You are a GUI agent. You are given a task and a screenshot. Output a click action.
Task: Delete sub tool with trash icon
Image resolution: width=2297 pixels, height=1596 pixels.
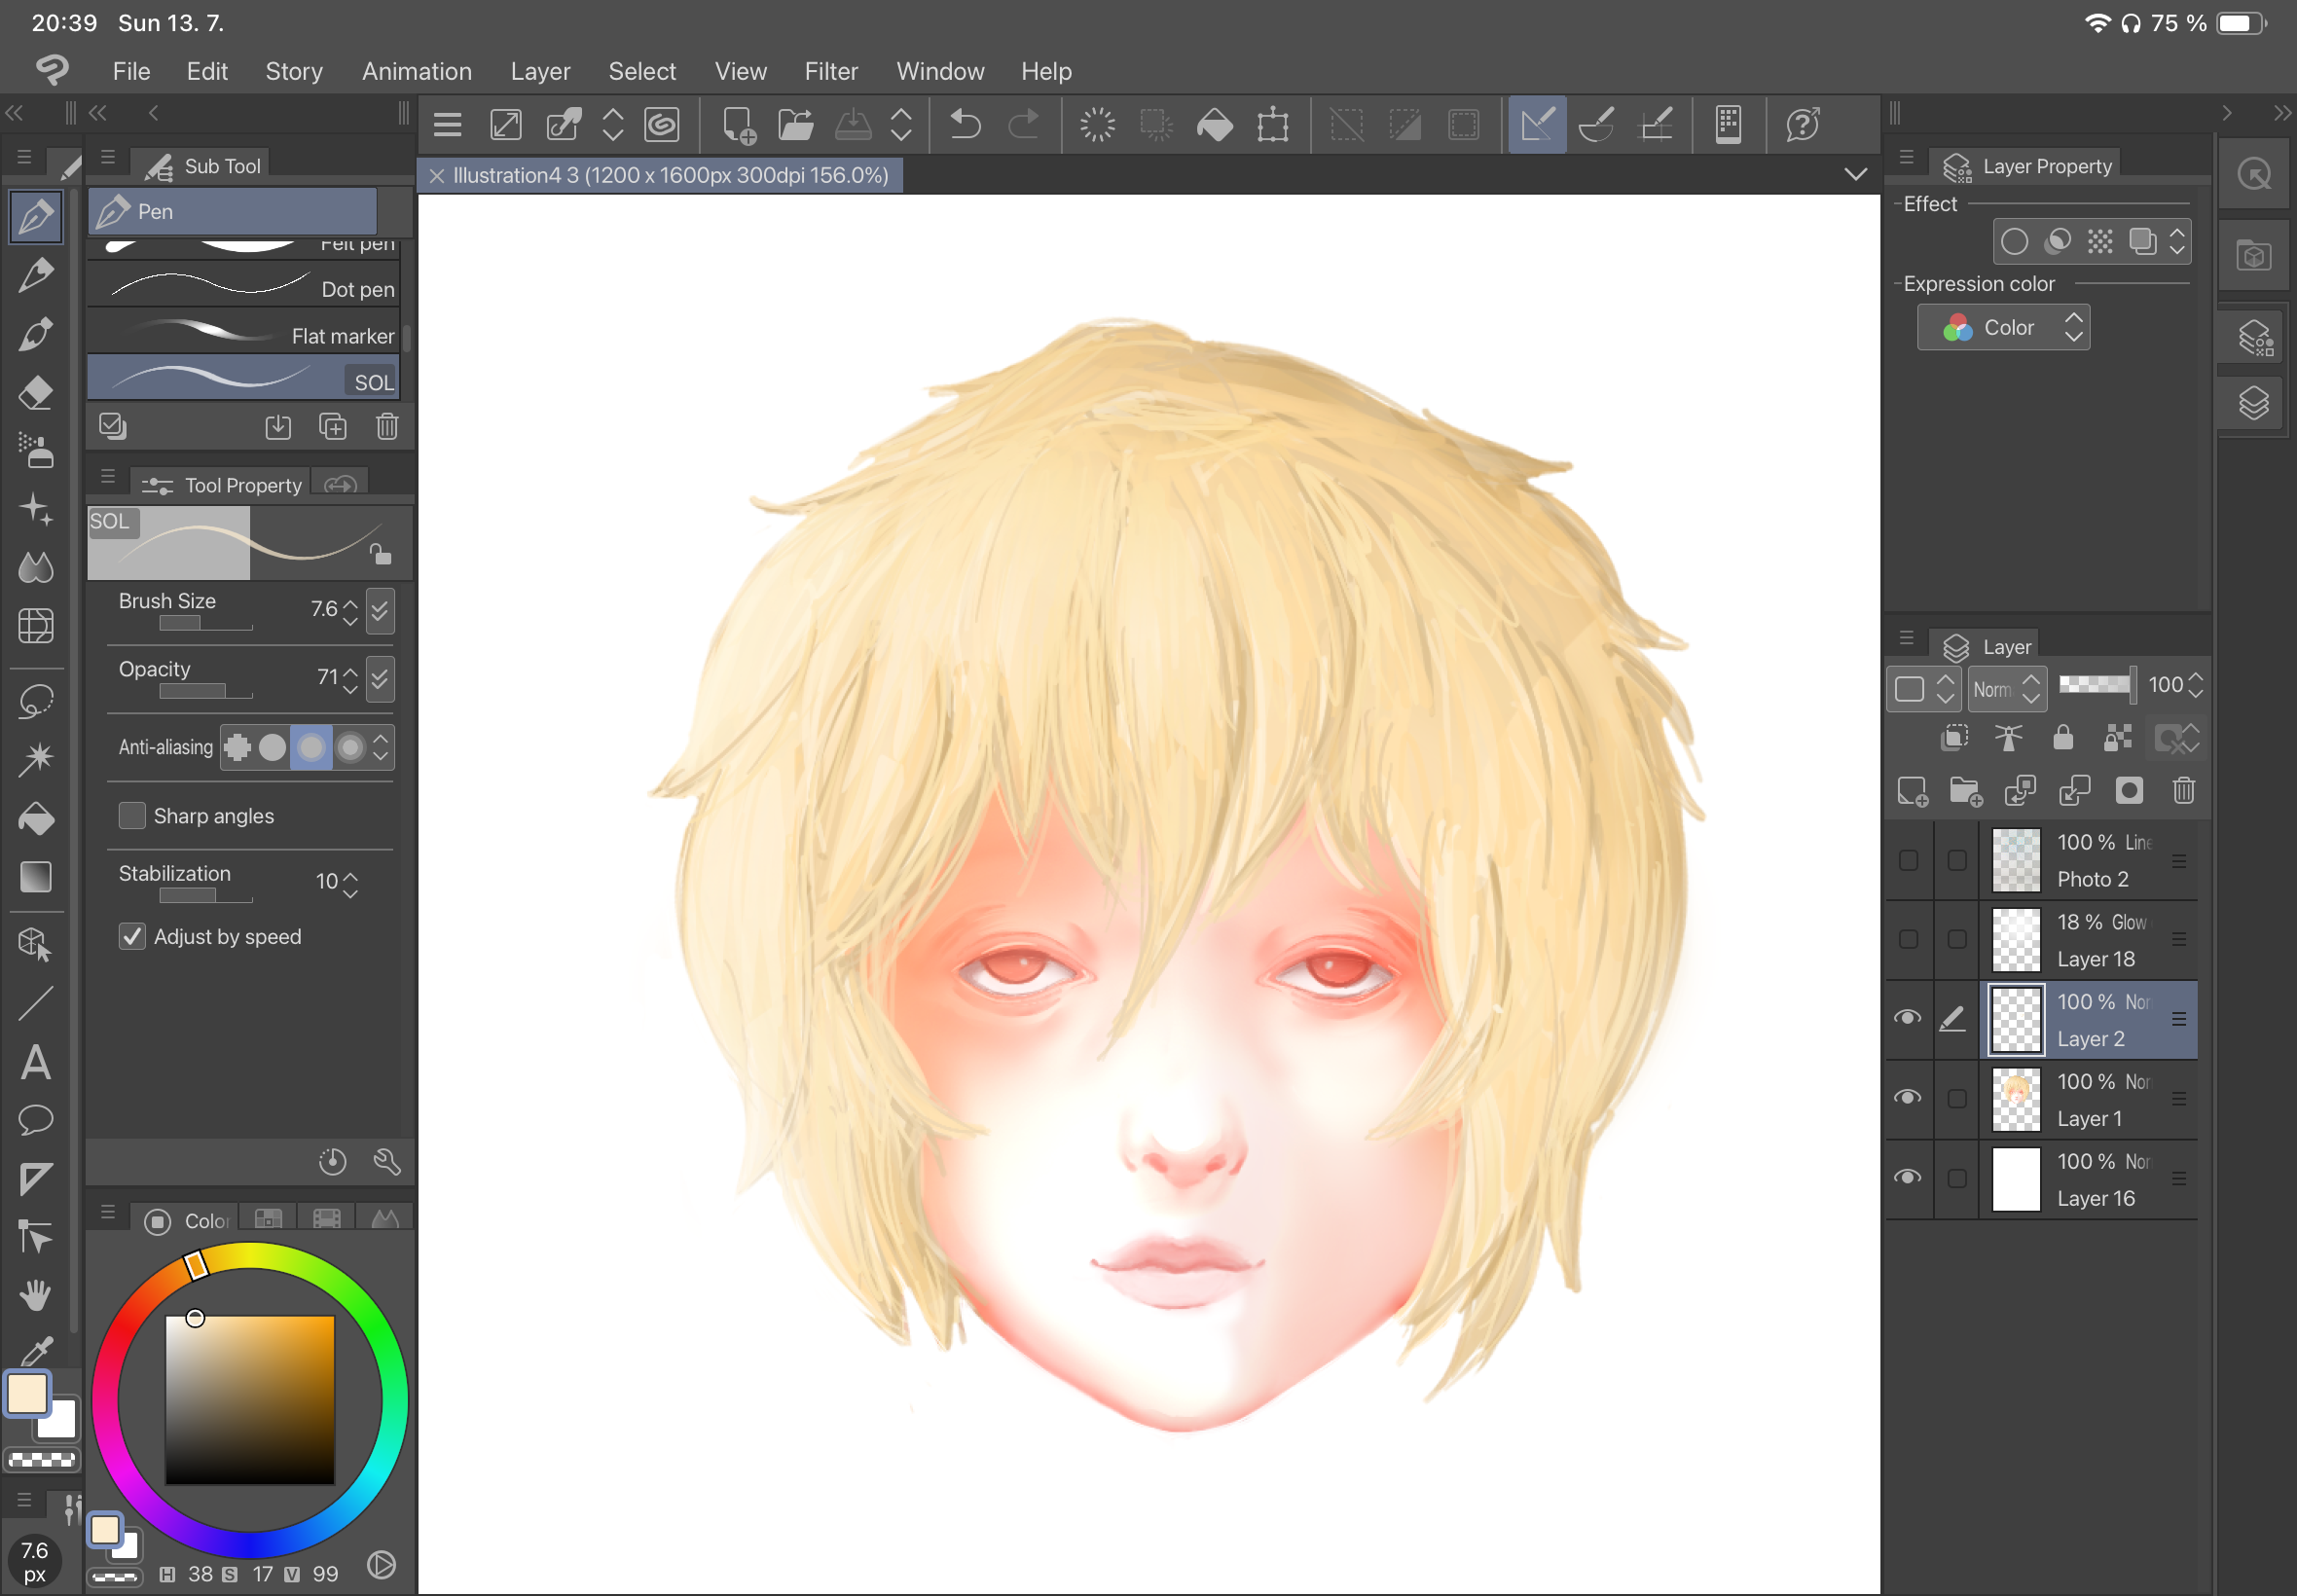click(387, 427)
